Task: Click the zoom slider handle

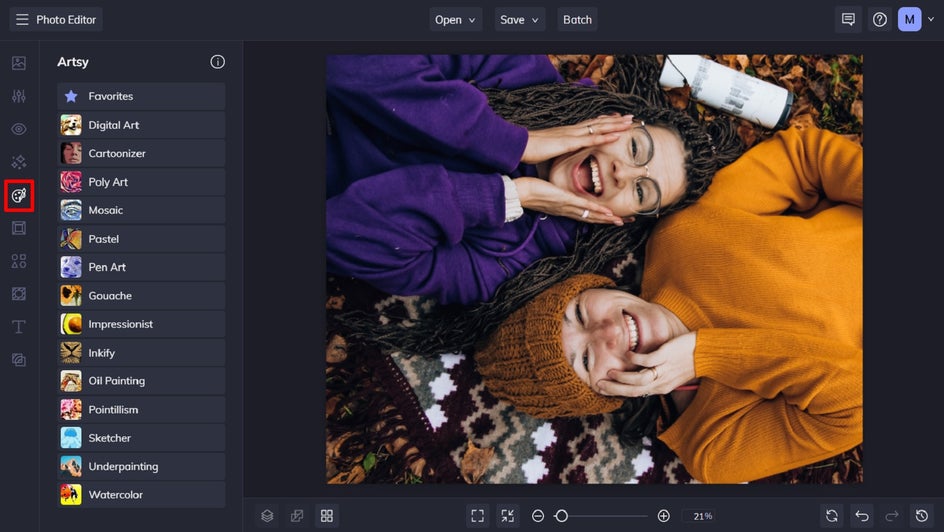Action: coord(561,516)
